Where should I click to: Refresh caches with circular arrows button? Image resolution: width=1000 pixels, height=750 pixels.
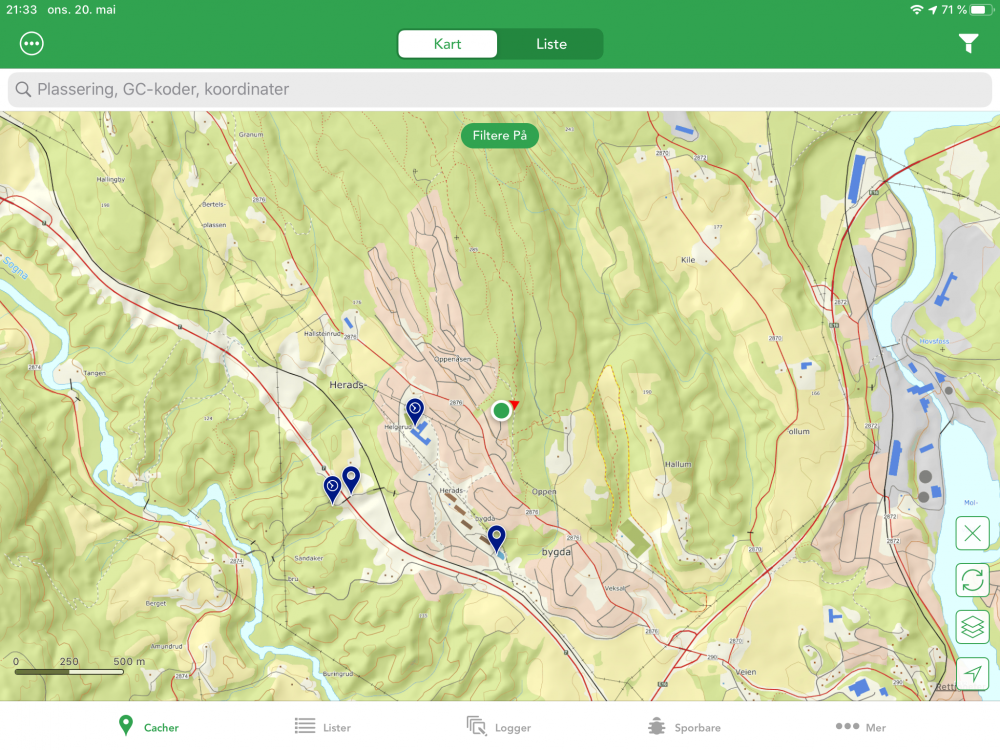tap(972, 580)
